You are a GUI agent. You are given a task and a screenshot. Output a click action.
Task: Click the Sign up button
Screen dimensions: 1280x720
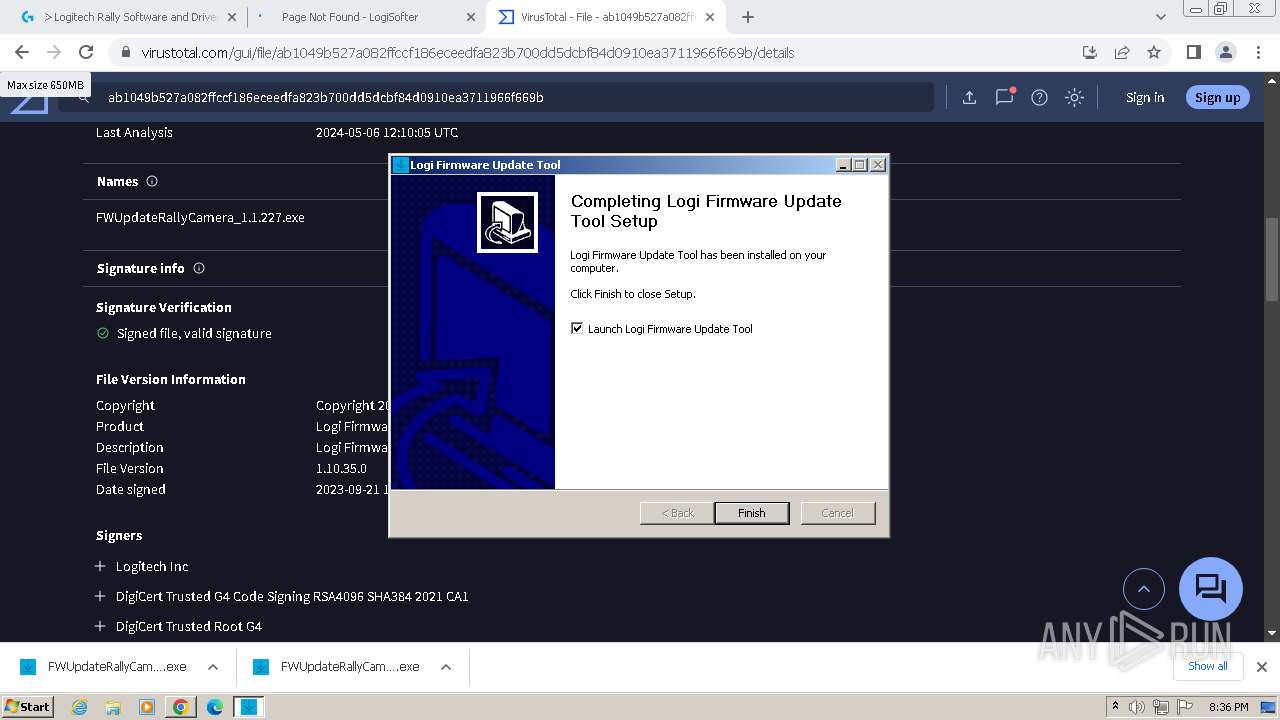pos(1217,97)
